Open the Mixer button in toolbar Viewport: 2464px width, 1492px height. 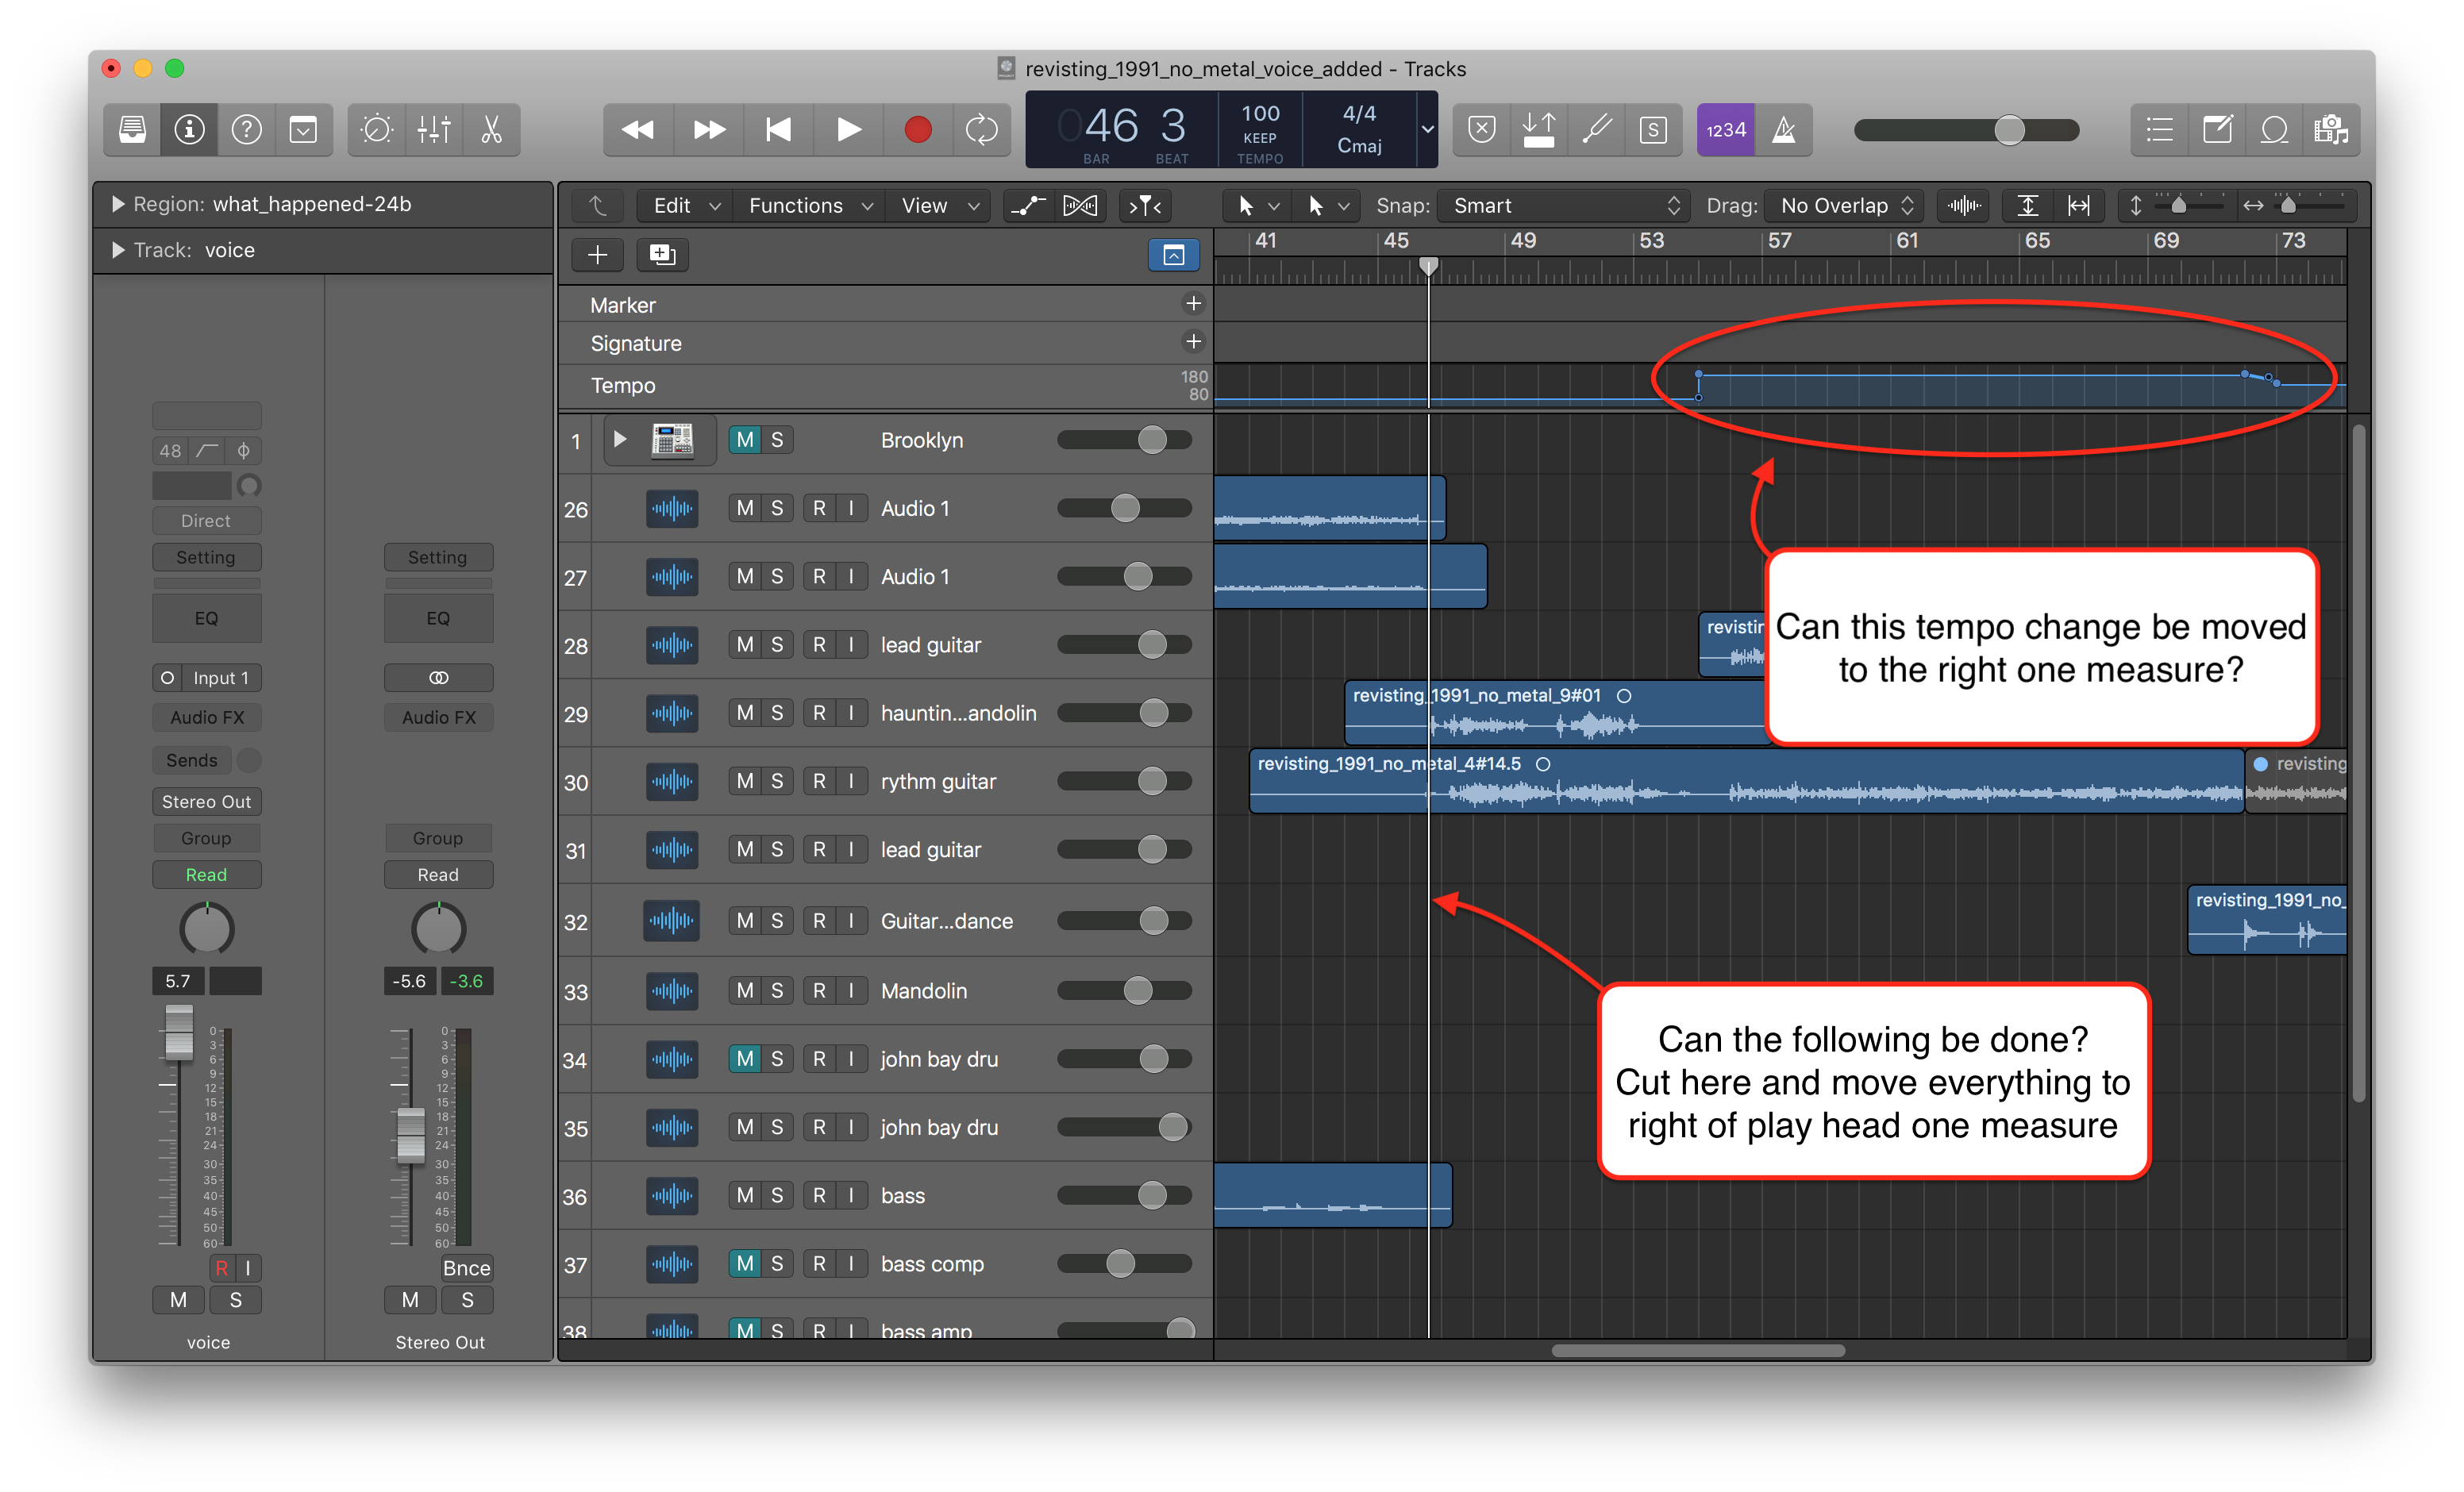pyautogui.click(x=434, y=130)
